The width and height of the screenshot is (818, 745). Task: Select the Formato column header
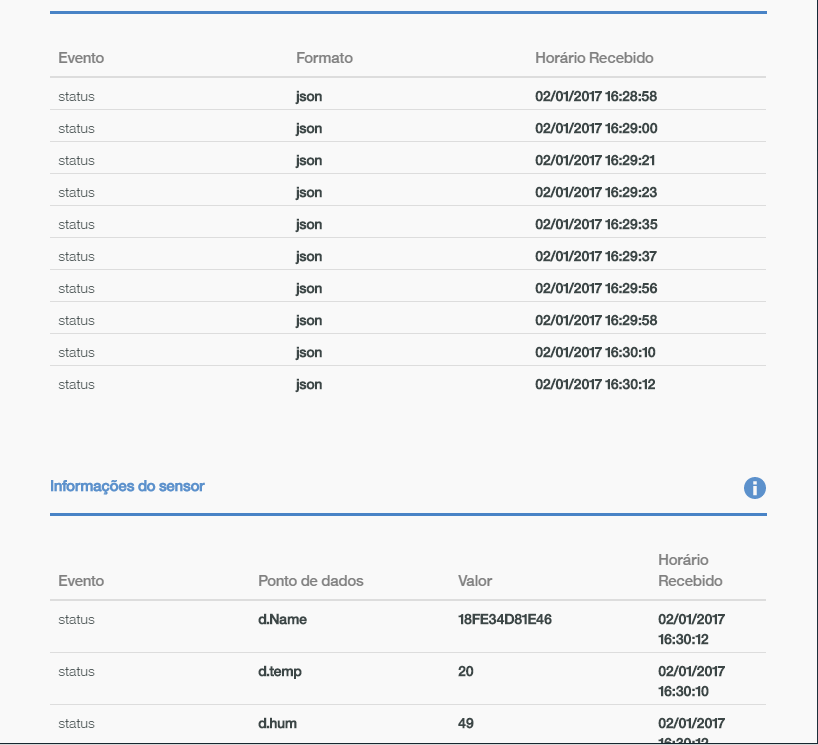pyautogui.click(x=324, y=57)
